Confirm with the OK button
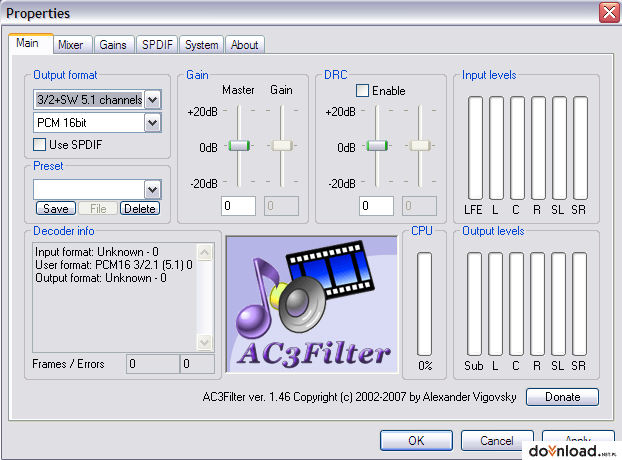The width and height of the screenshot is (622, 460). click(x=416, y=441)
